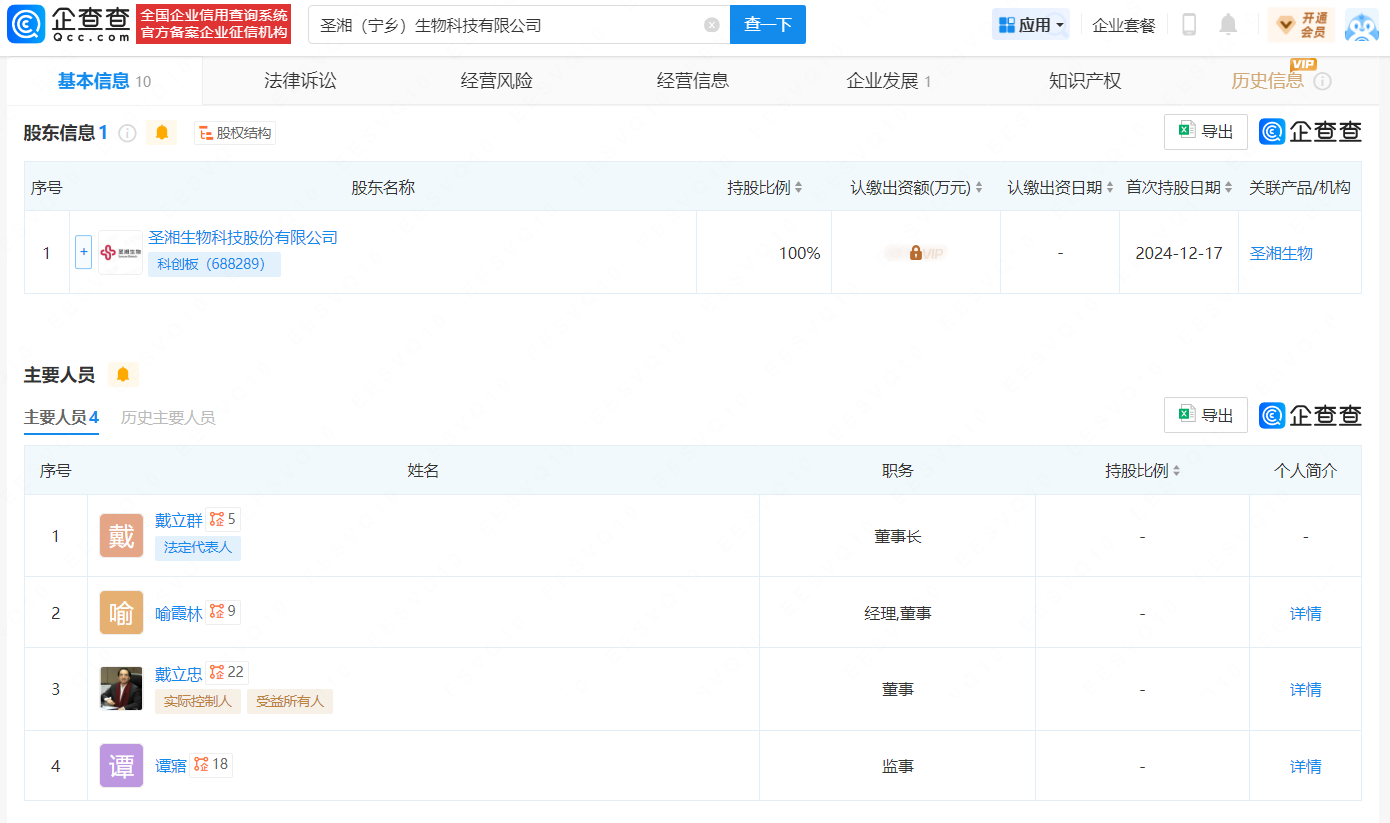
Task: Click the 实际控制人 tag
Action: coord(198,701)
